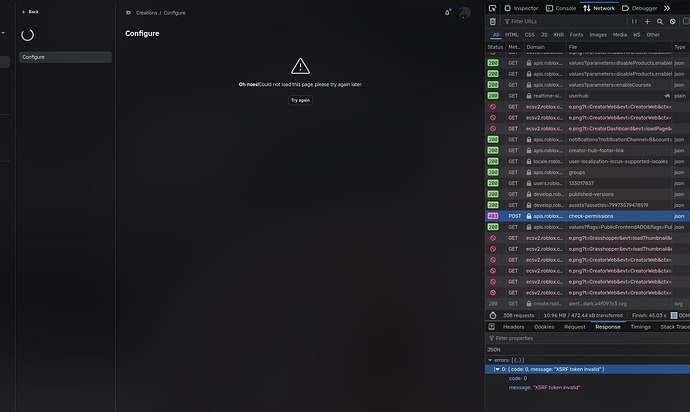The image size is (690, 412).
Task: Click the user avatar icon
Action: 464,13
